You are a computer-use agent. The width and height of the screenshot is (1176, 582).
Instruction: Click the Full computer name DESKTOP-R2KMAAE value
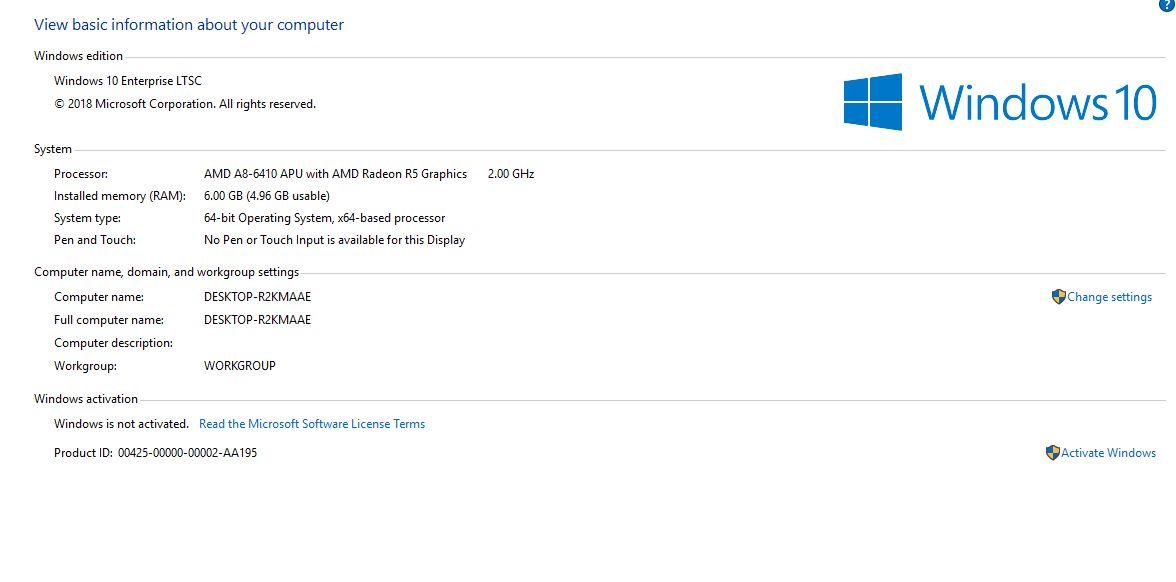click(x=257, y=320)
